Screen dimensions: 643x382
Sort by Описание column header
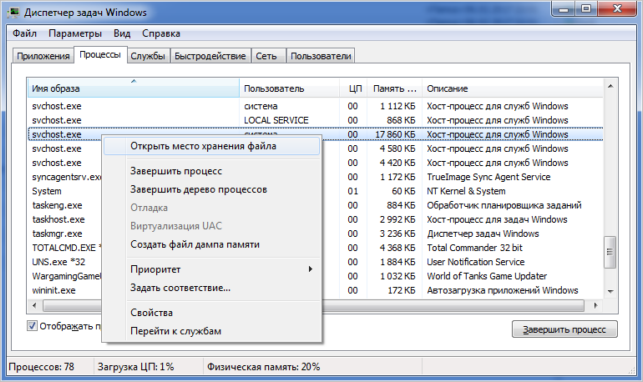tap(513, 89)
